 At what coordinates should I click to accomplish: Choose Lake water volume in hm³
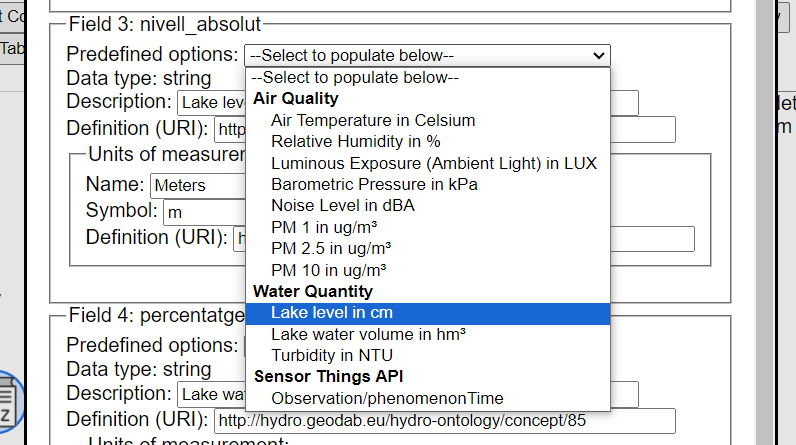coord(427,335)
